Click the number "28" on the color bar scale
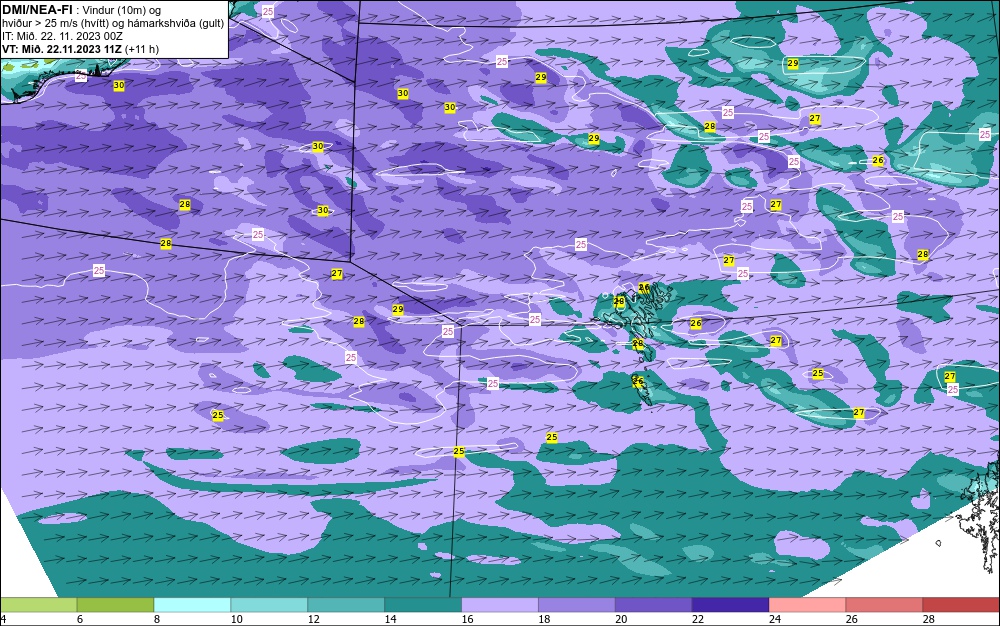This screenshot has width=1000, height=626. coord(929,619)
